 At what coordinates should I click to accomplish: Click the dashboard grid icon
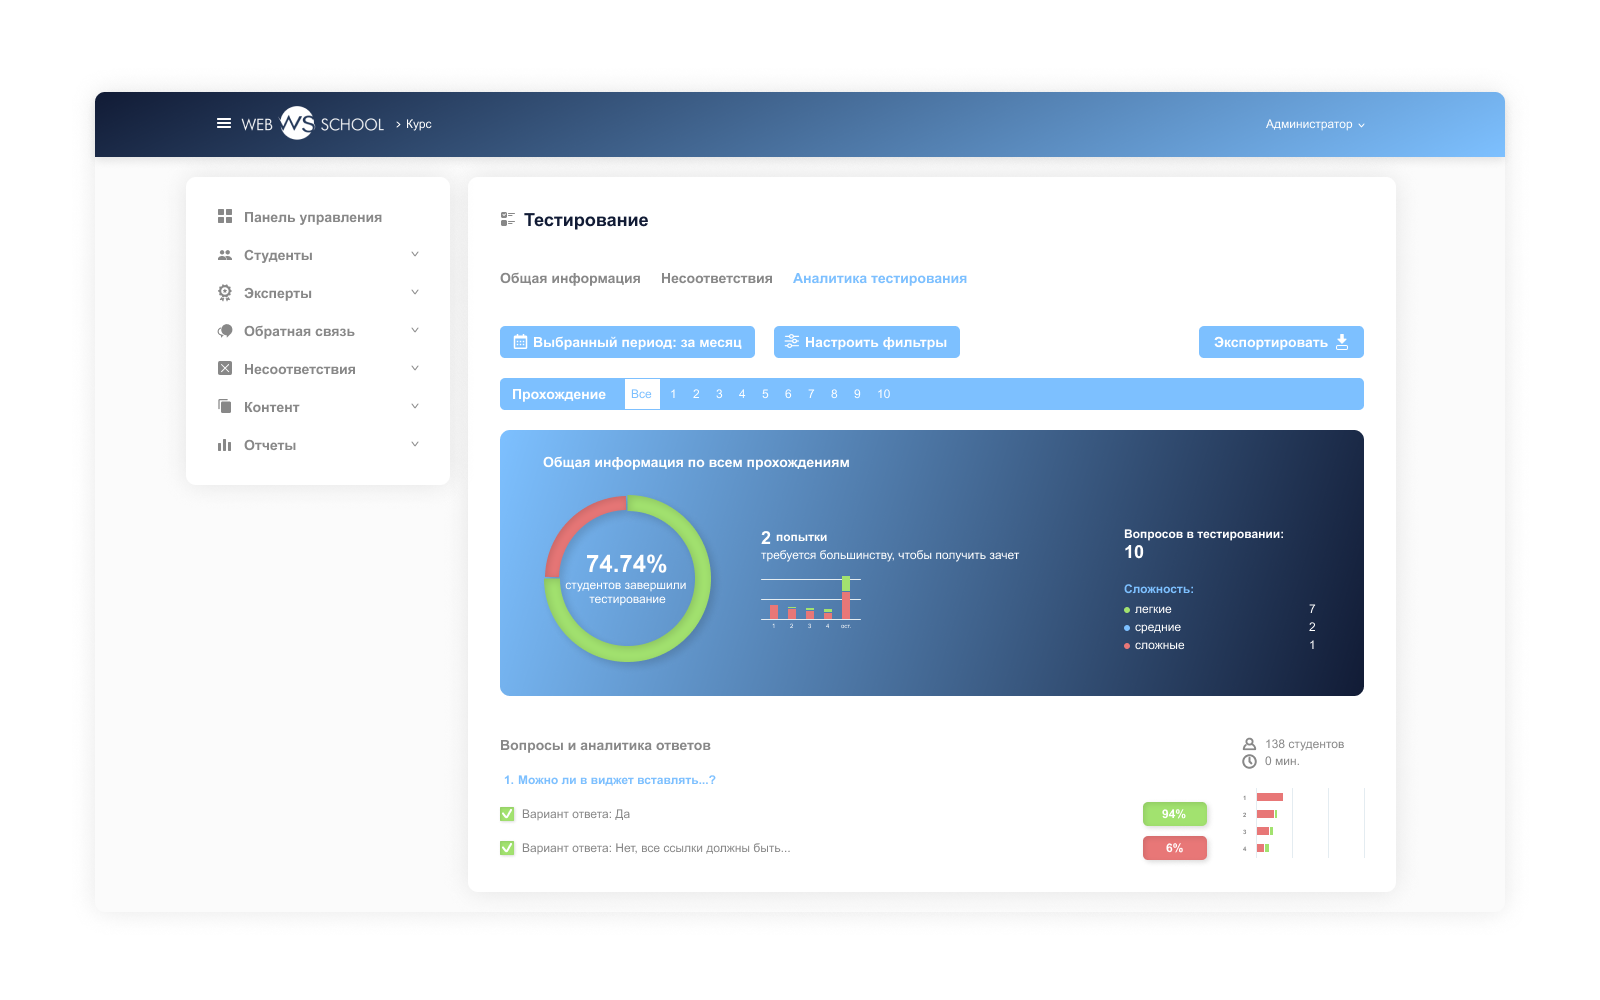point(225,217)
